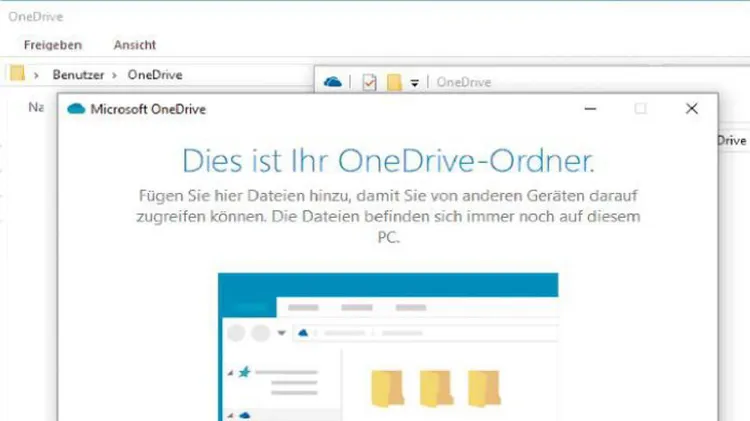Click the folder icon in the address bar
Screen dimensions: 750x421
(x=17, y=73)
